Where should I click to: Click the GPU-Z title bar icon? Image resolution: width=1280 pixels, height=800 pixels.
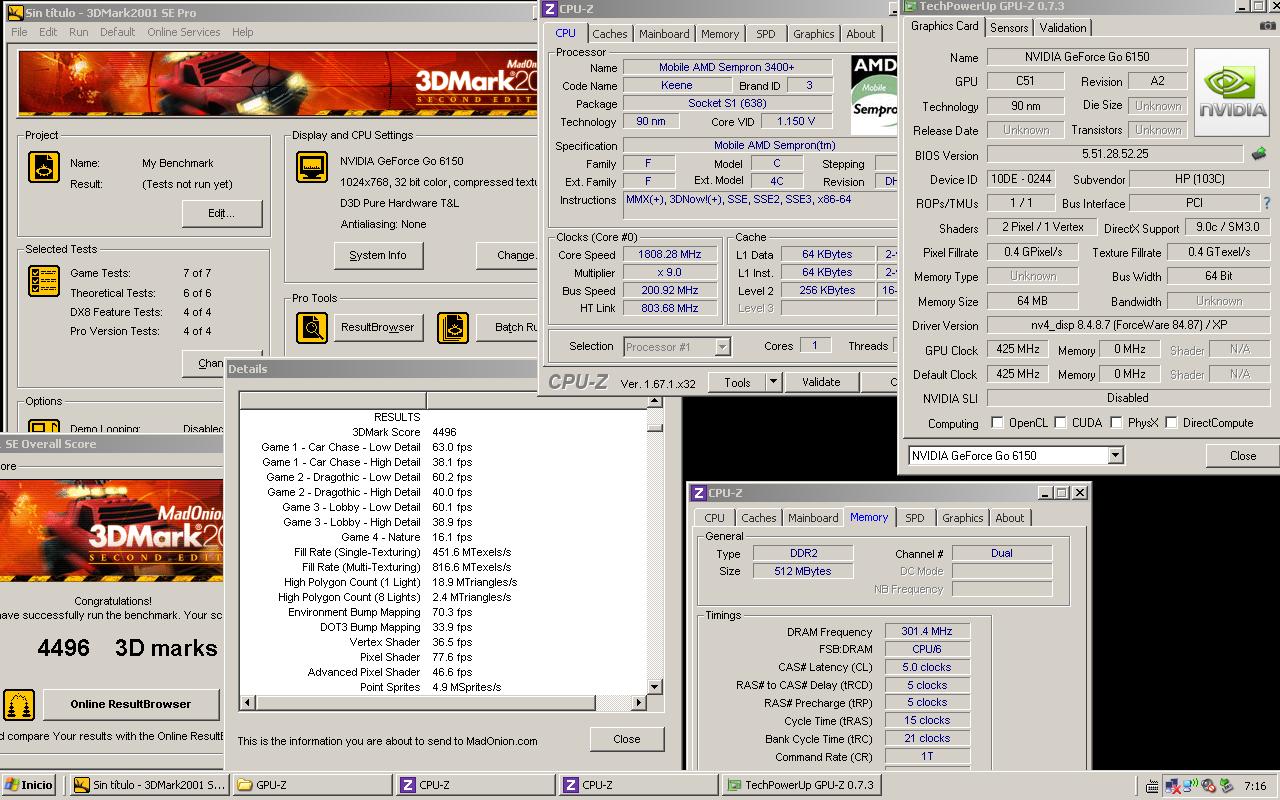[910, 6]
